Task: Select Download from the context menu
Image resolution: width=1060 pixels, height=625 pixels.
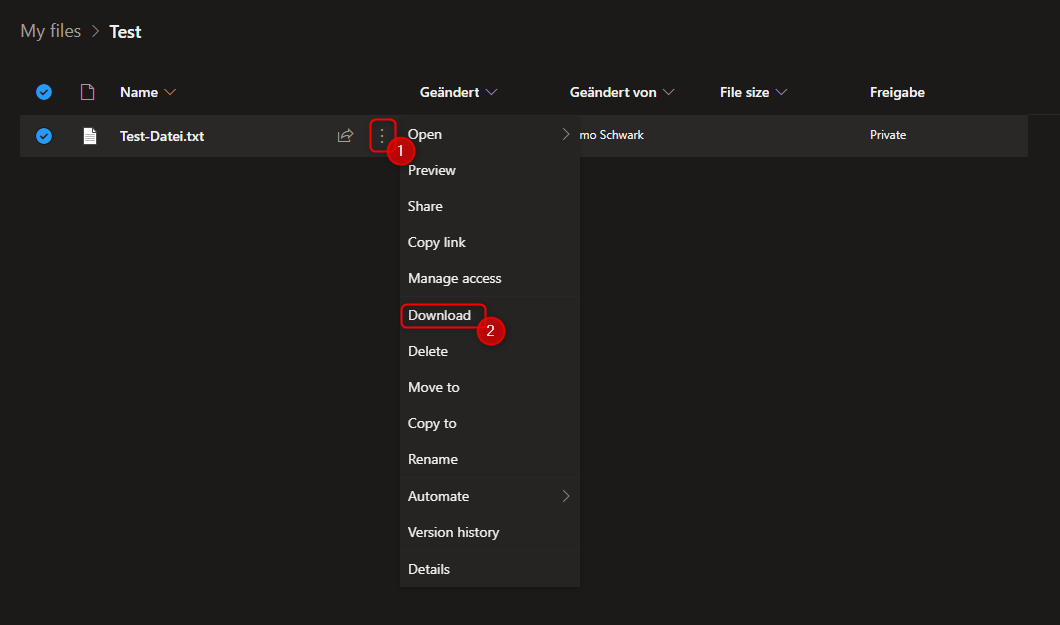Action: click(439, 315)
